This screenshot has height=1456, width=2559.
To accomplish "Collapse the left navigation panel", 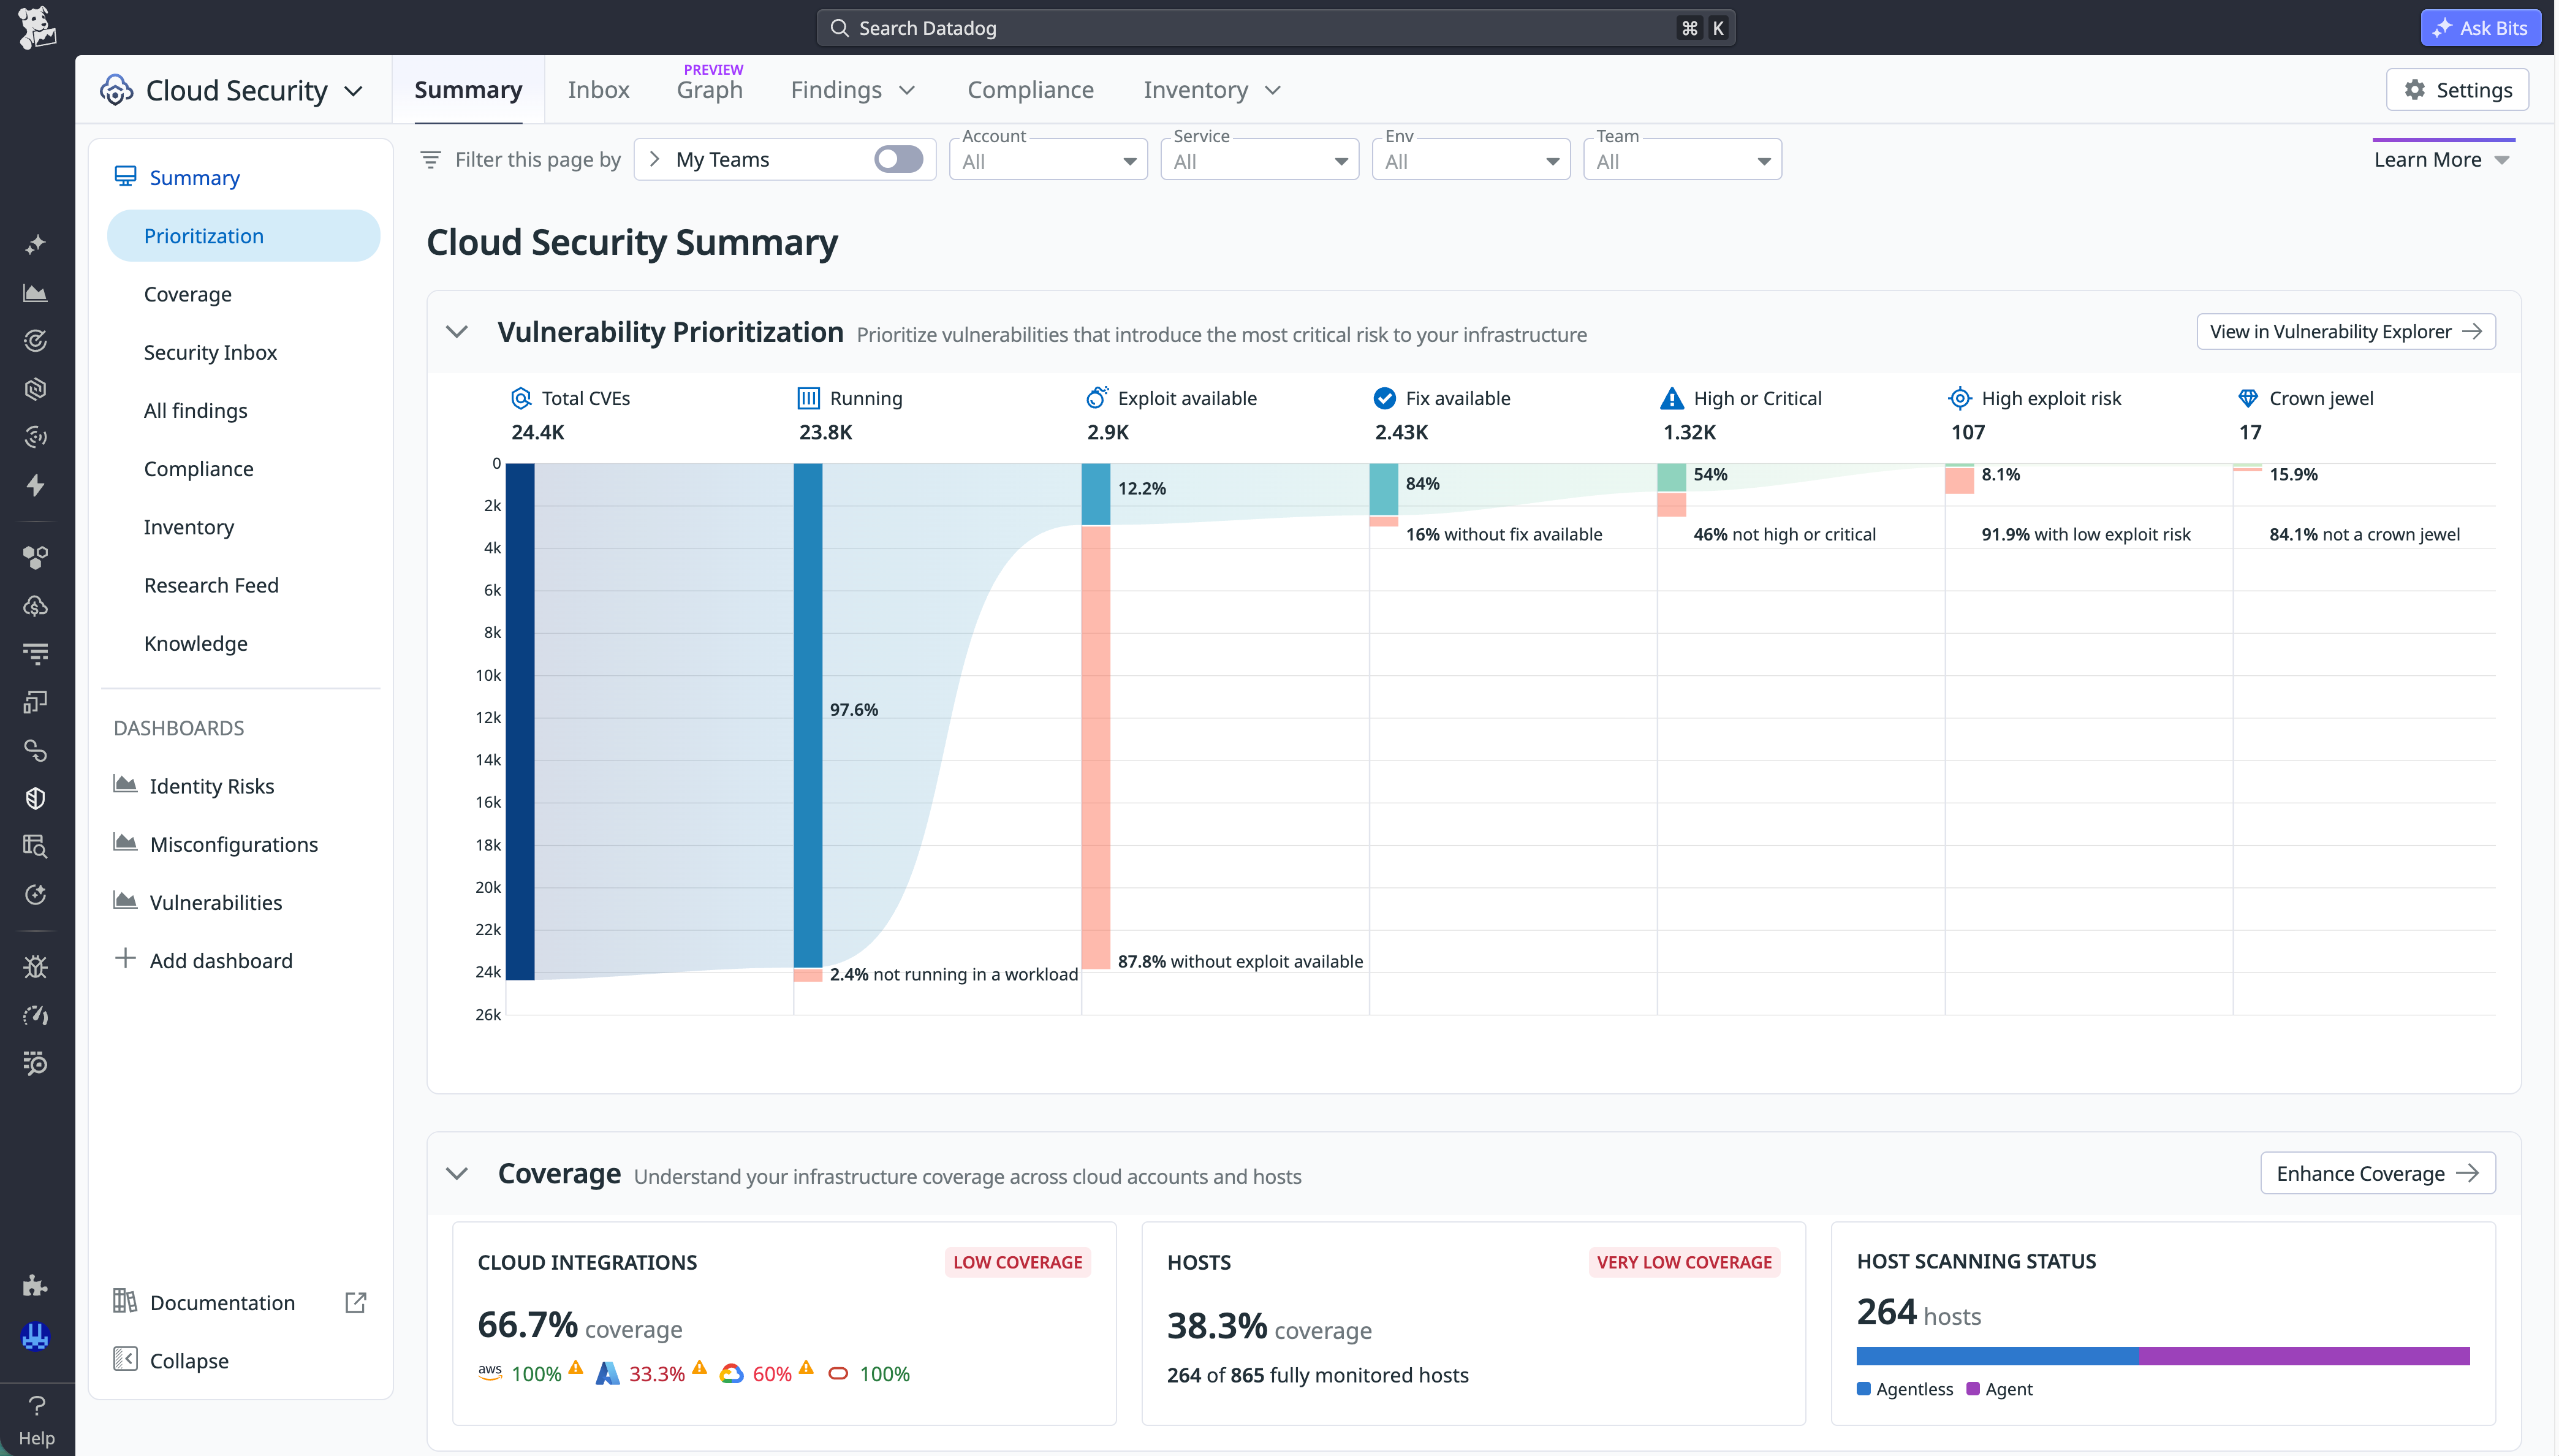I will click(171, 1360).
